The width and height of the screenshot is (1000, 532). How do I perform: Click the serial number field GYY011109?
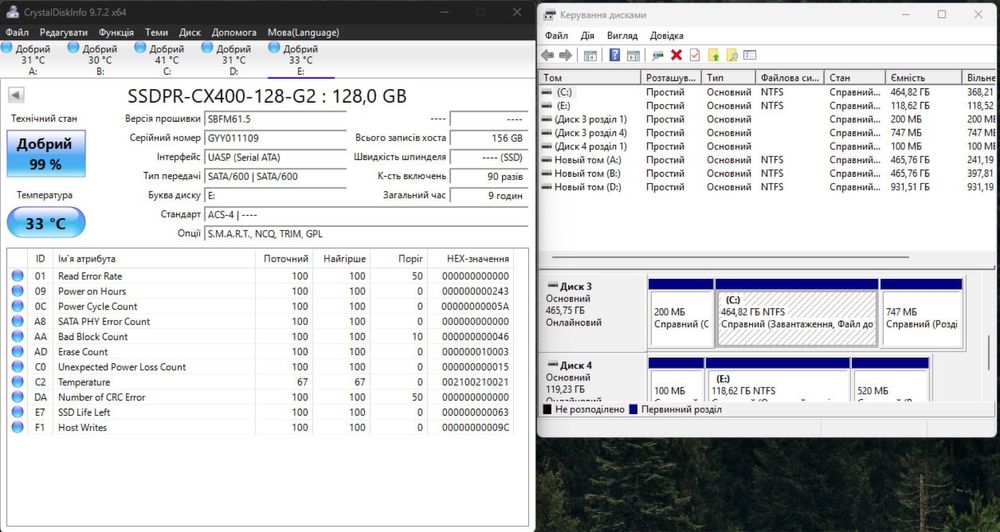(x=276, y=138)
